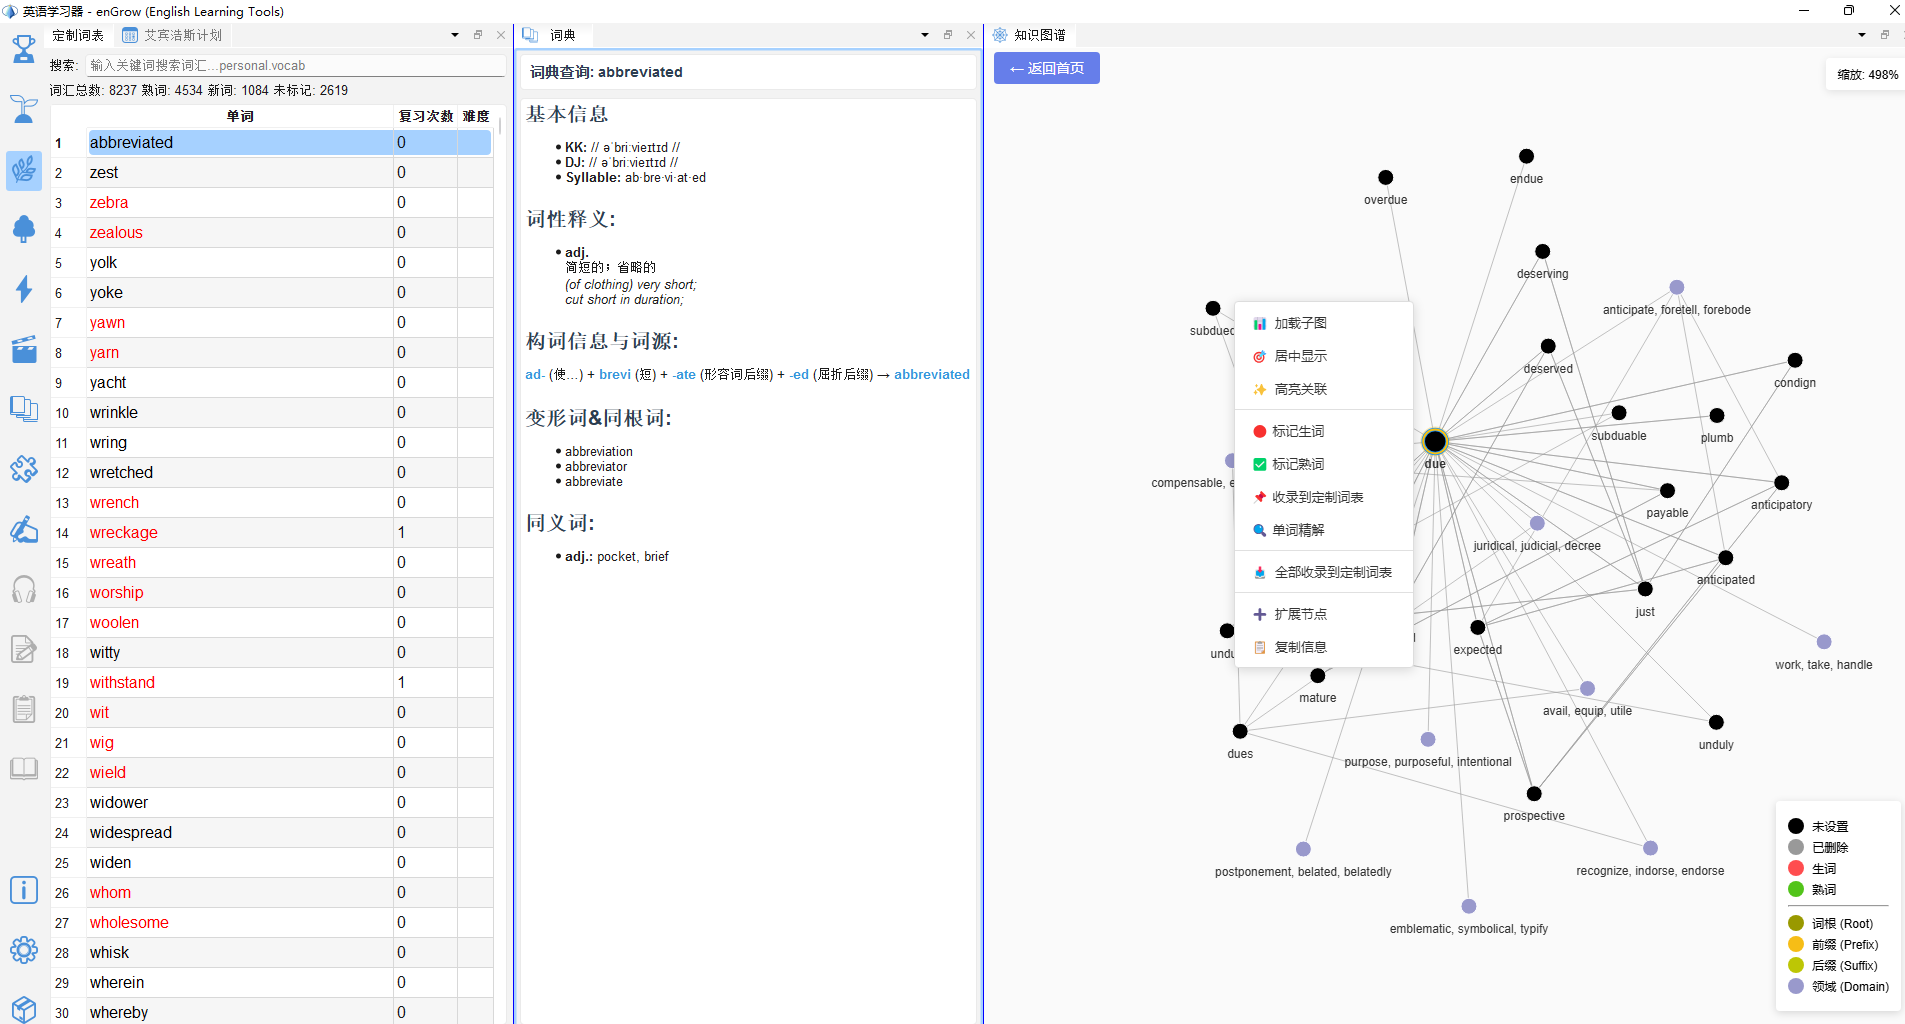Open the tree sidebar icon

24,229
